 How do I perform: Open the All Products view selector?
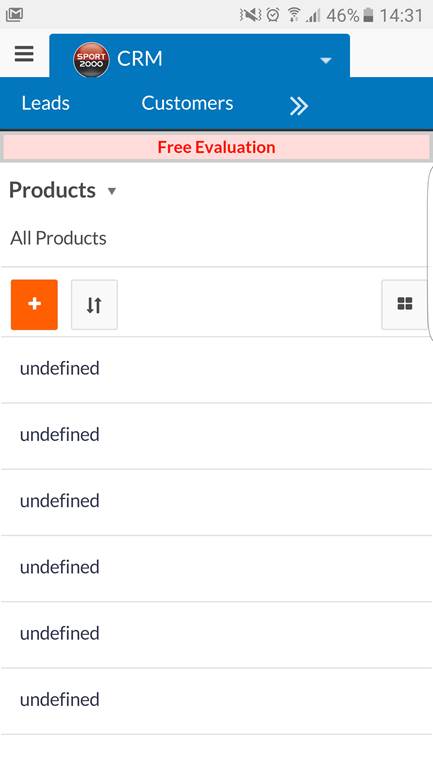click(x=58, y=238)
